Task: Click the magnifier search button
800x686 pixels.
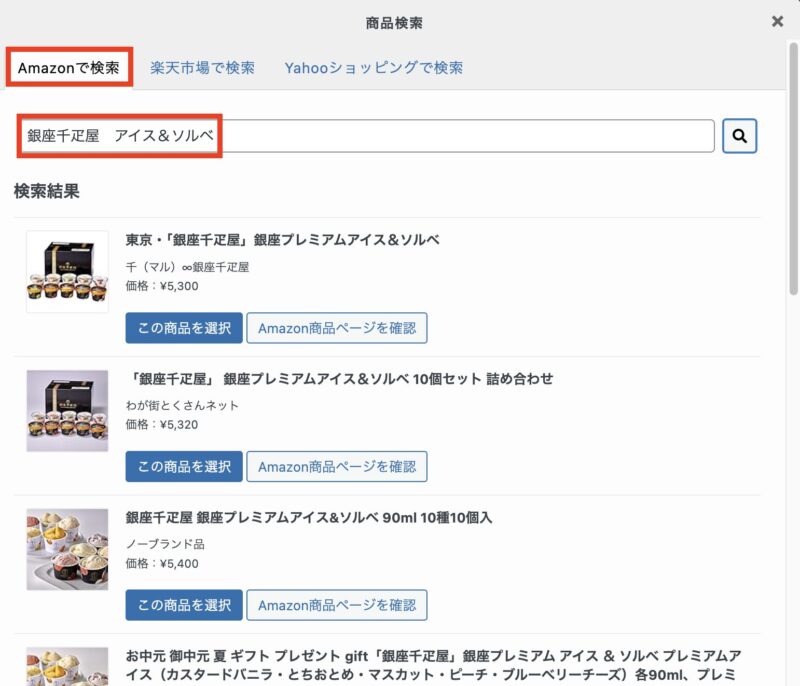Action: pyautogui.click(x=739, y=136)
